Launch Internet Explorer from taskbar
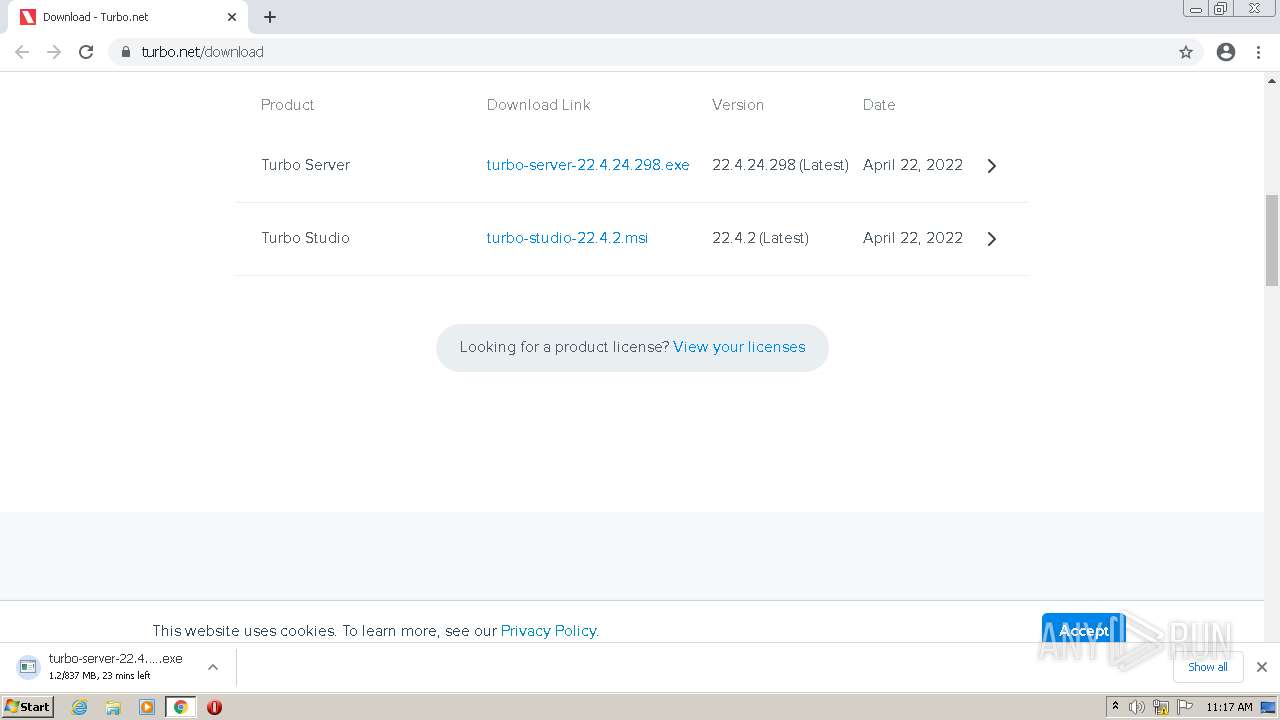The image size is (1280, 720). tap(80, 707)
